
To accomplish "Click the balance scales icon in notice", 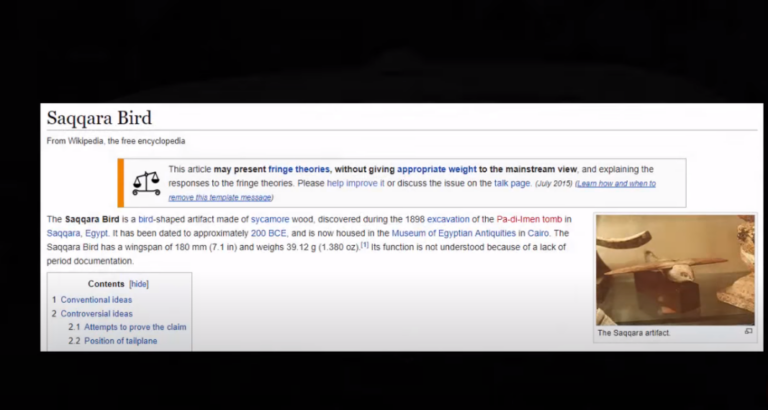I will pyautogui.click(x=146, y=184).
